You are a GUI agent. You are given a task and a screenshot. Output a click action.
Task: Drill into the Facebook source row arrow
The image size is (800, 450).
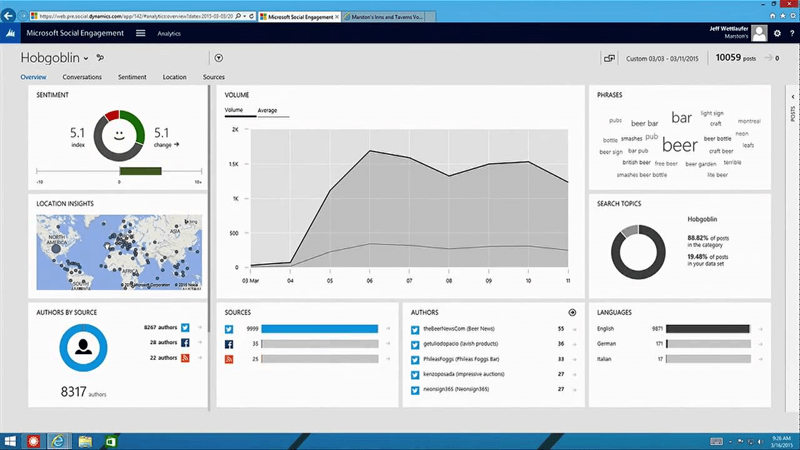click(x=388, y=344)
